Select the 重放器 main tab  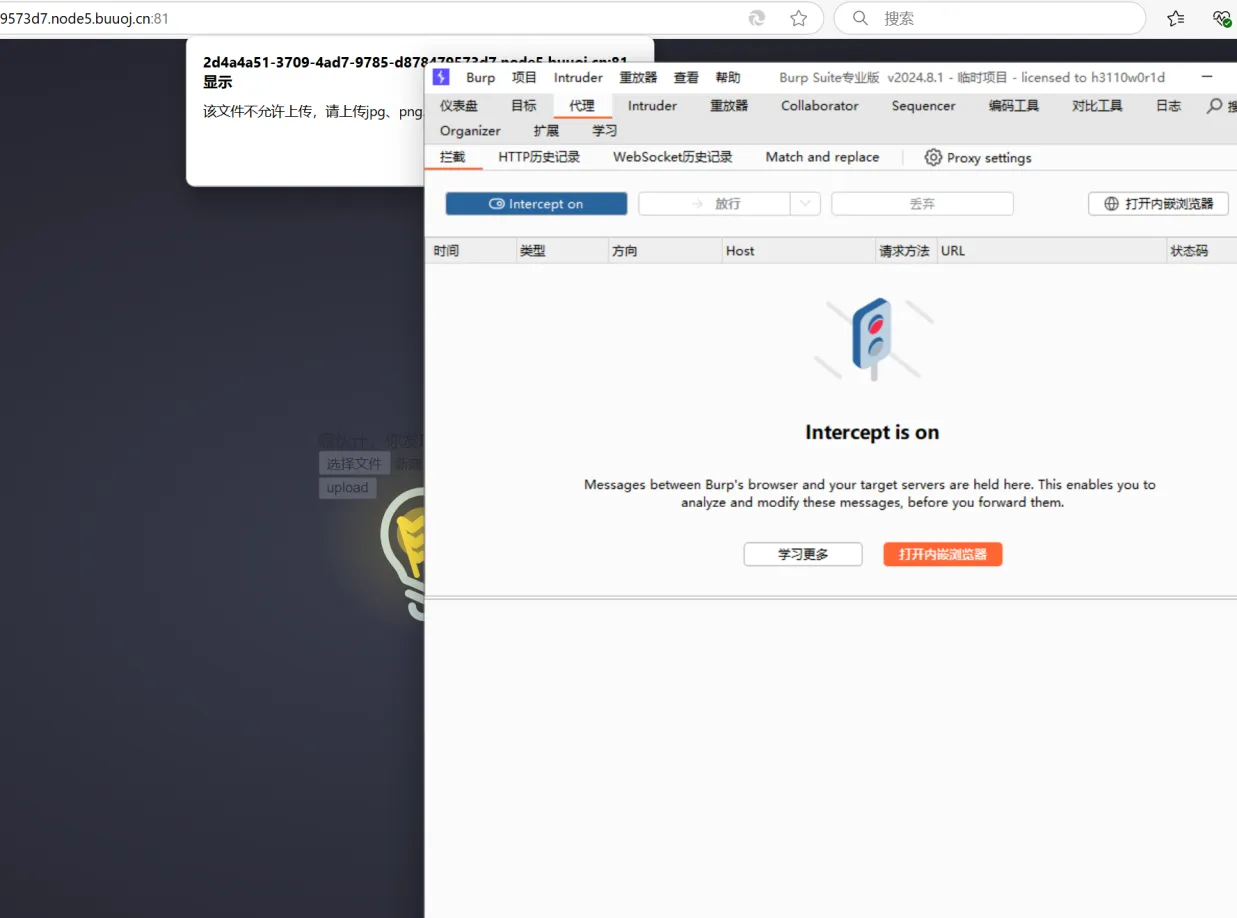tap(728, 106)
